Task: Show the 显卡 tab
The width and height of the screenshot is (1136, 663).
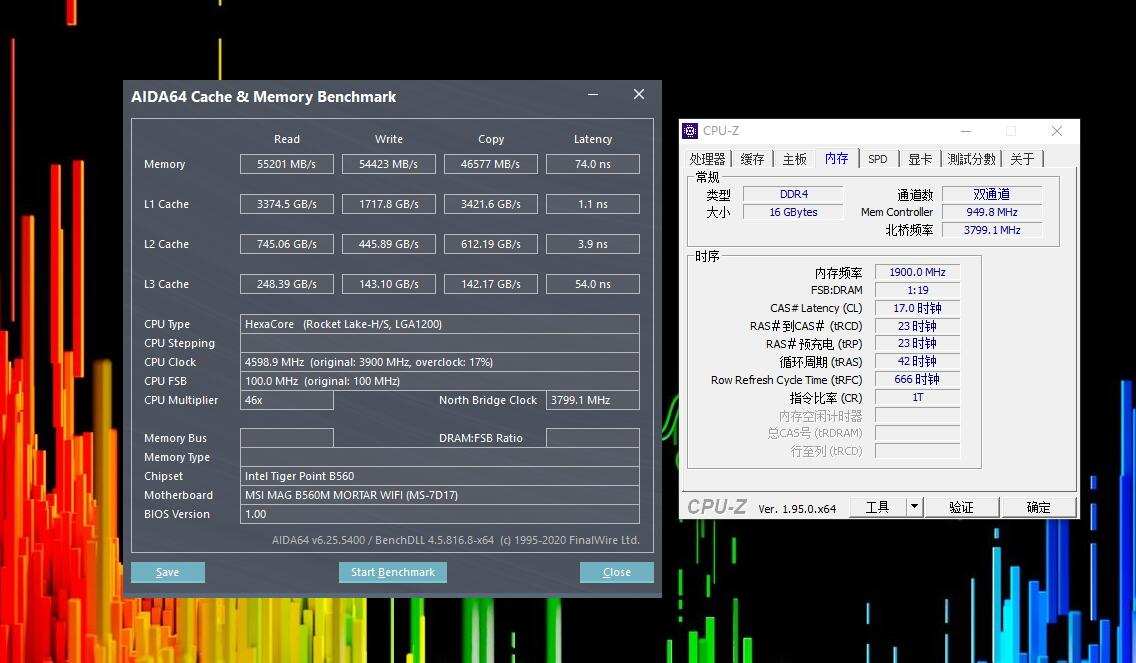Action: [x=920, y=159]
